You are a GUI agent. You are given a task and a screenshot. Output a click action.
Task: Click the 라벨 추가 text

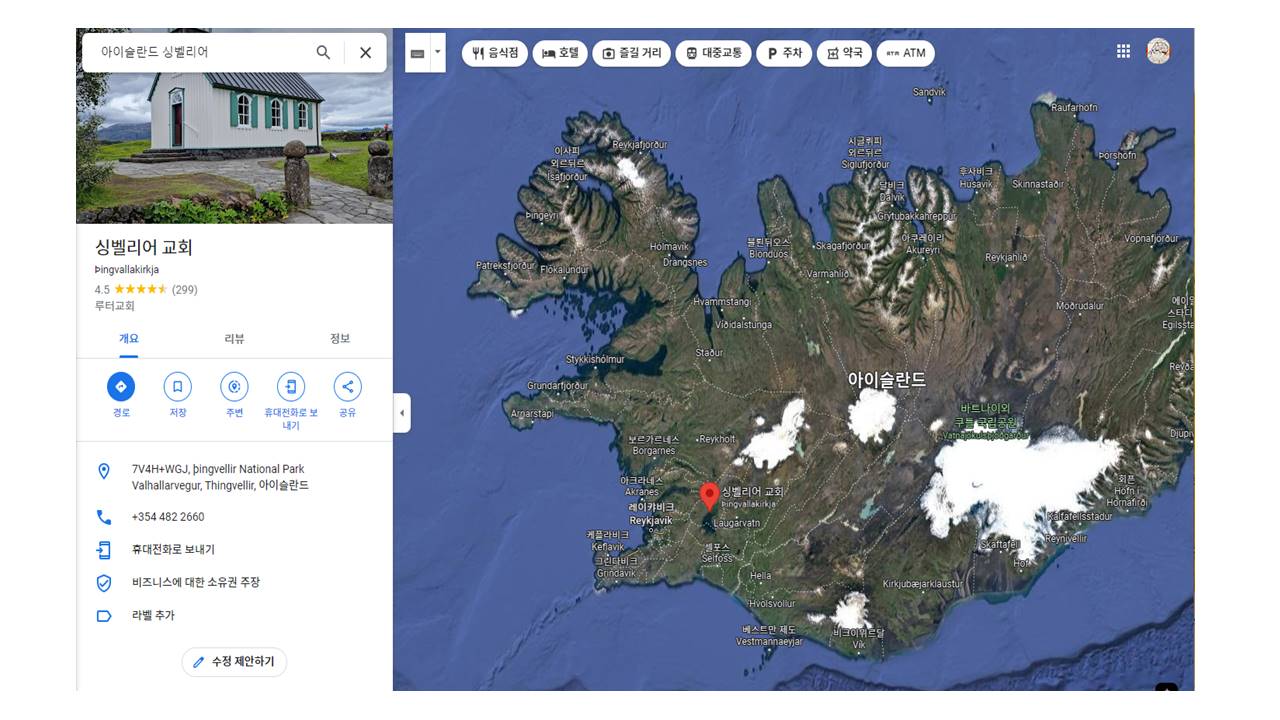pyautogui.click(x=153, y=615)
